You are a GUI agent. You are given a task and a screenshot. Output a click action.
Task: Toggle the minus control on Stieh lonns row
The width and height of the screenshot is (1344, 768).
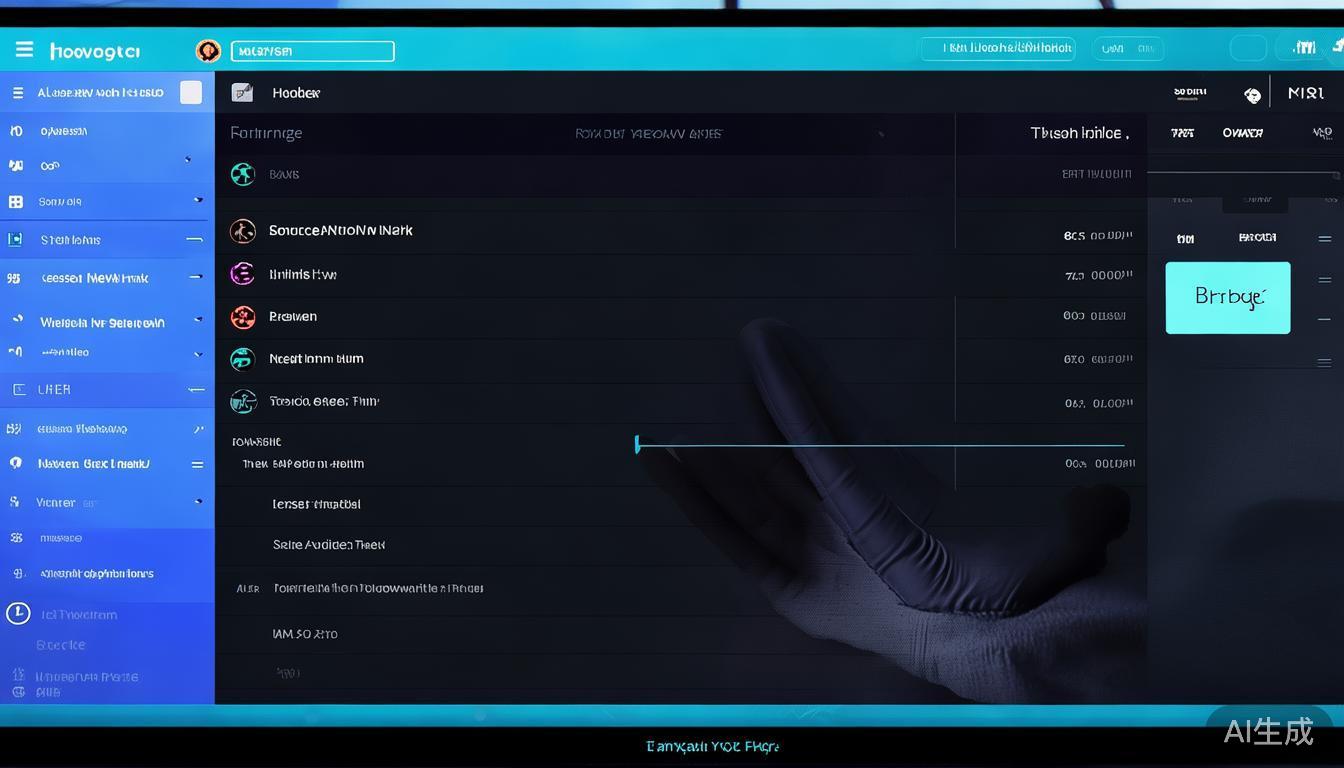coord(194,240)
